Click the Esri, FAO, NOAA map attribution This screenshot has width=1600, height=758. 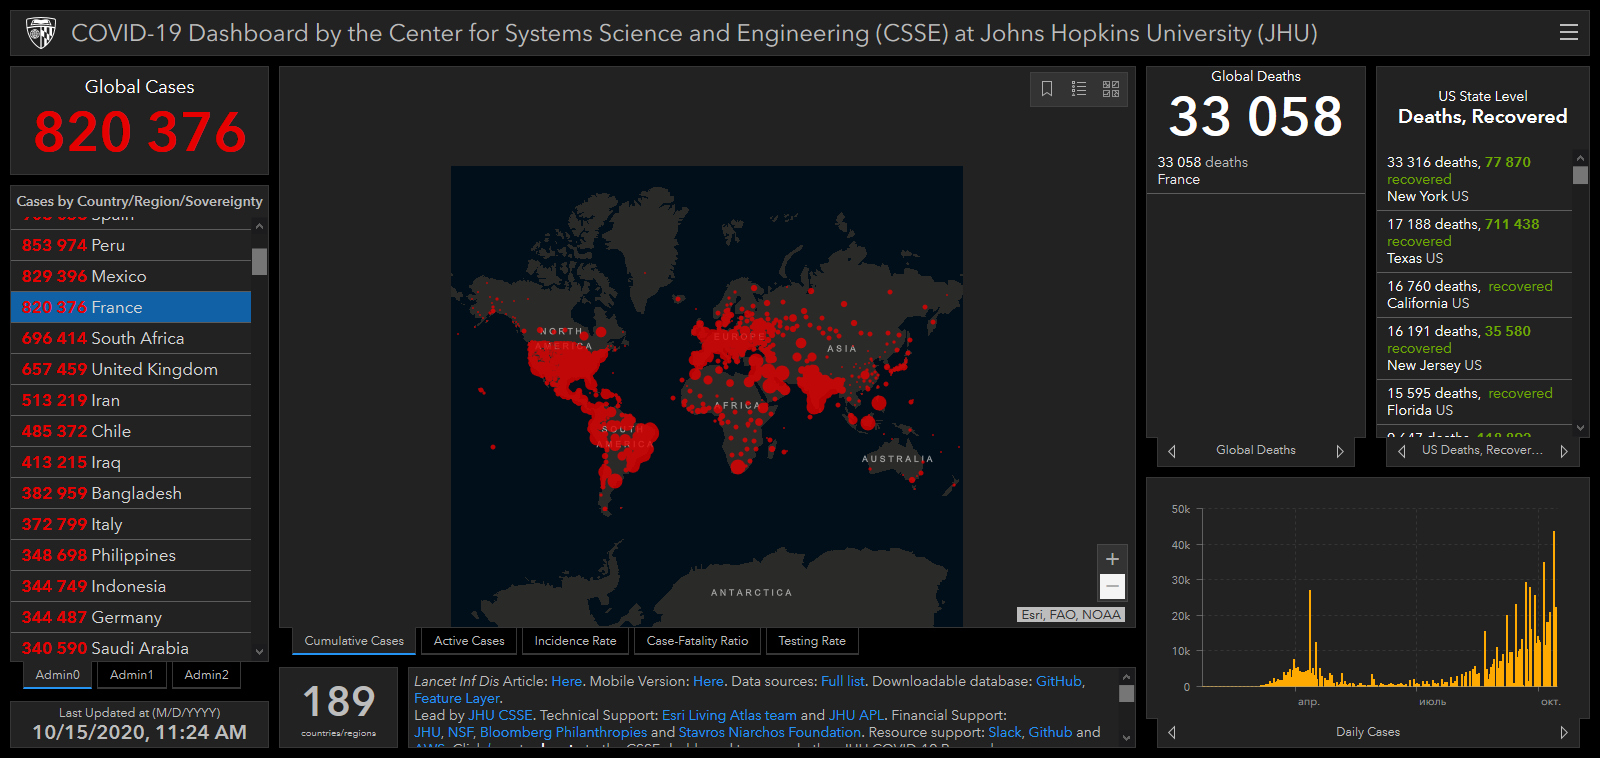(1071, 615)
